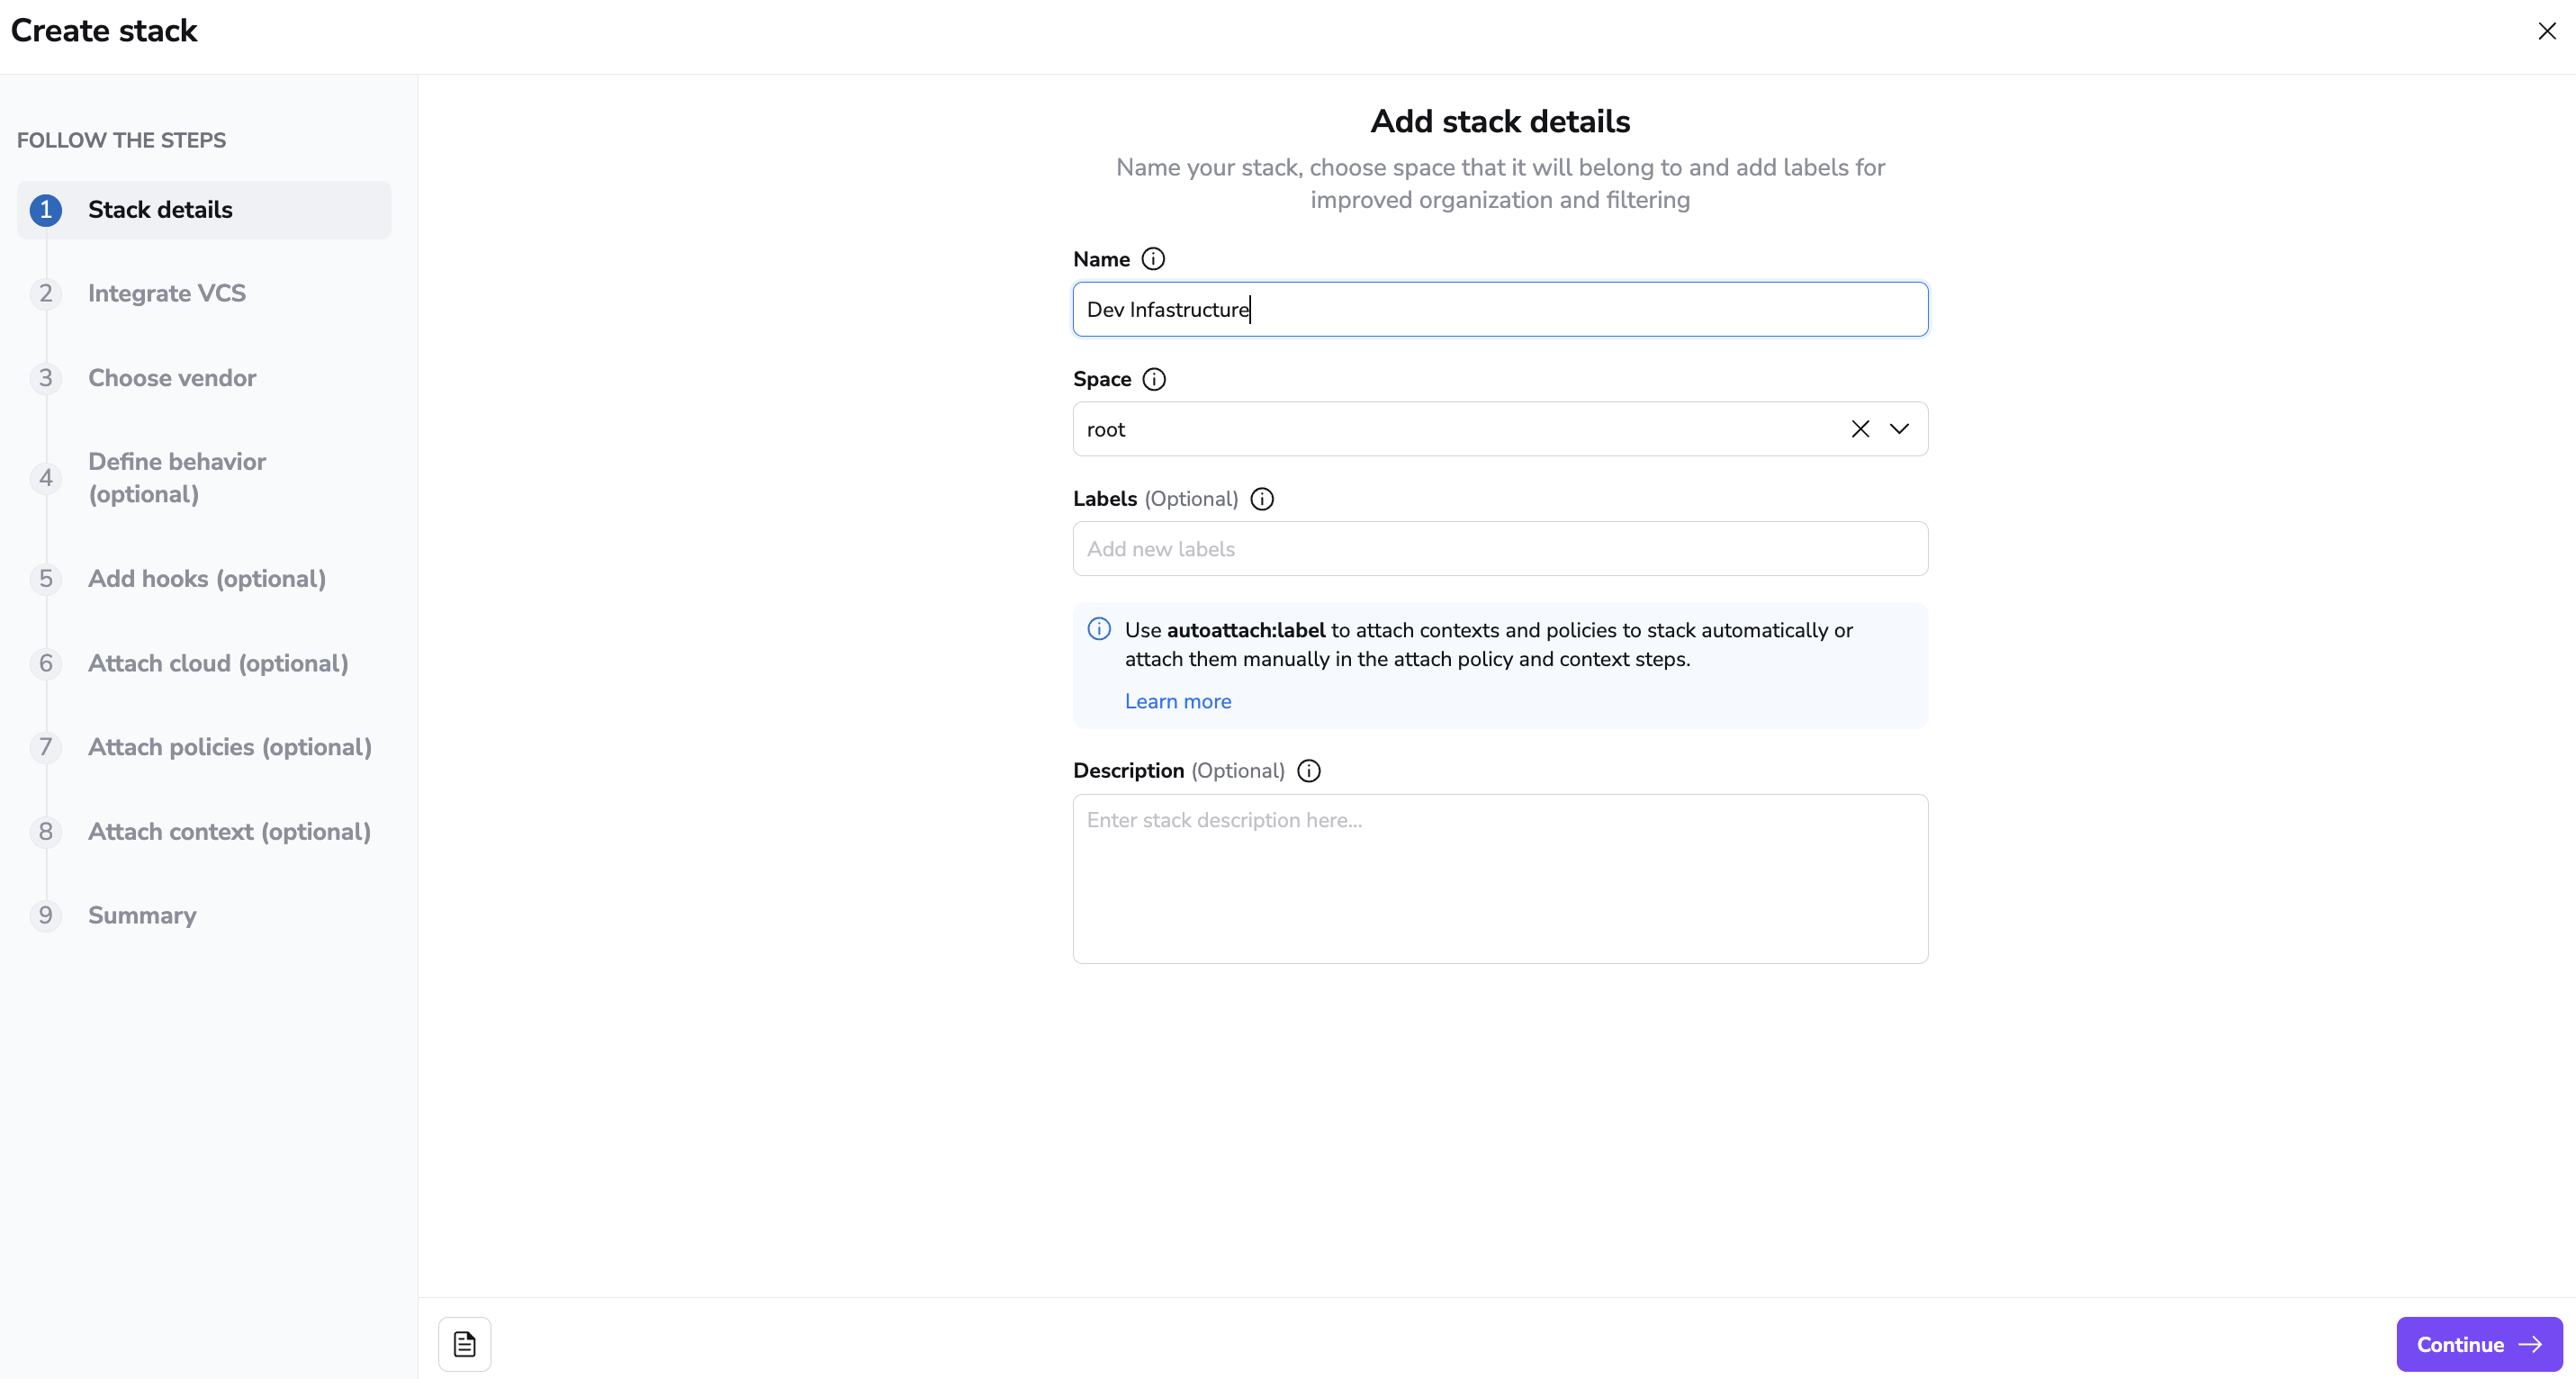The width and height of the screenshot is (2576, 1379).
Task: Expand the Space dropdown chevron
Action: point(1899,429)
